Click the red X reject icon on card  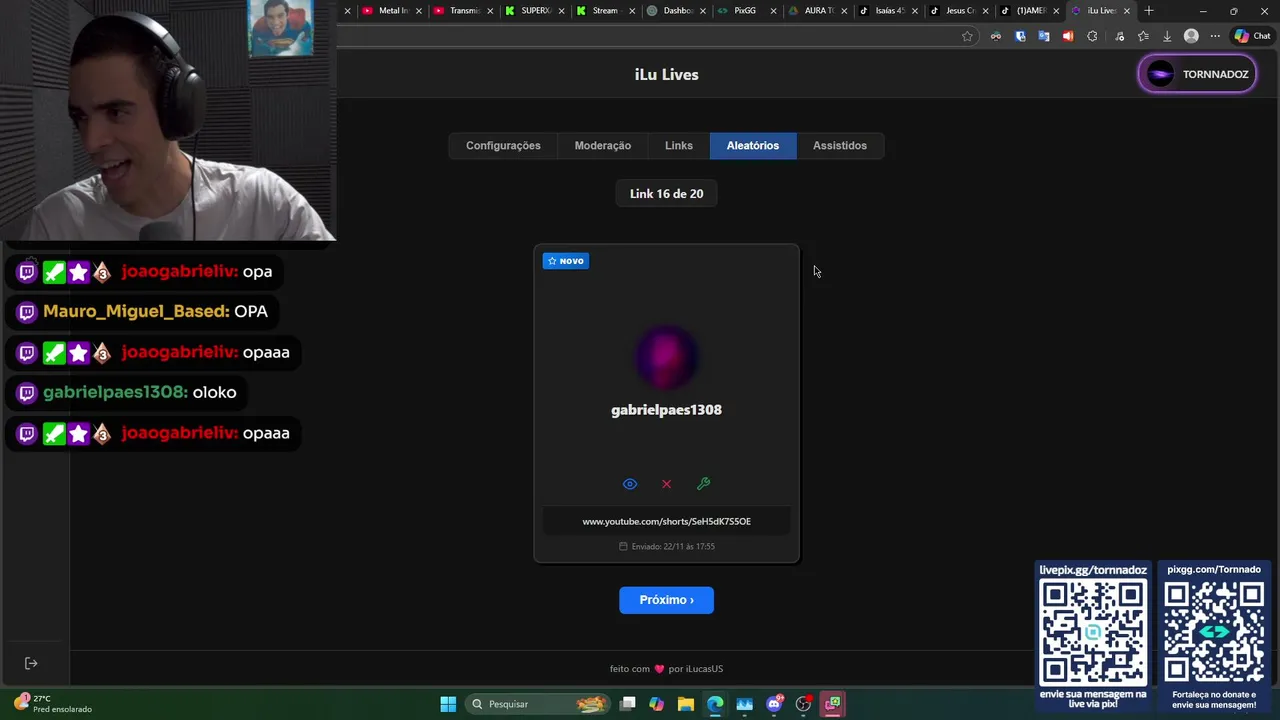coord(667,484)
